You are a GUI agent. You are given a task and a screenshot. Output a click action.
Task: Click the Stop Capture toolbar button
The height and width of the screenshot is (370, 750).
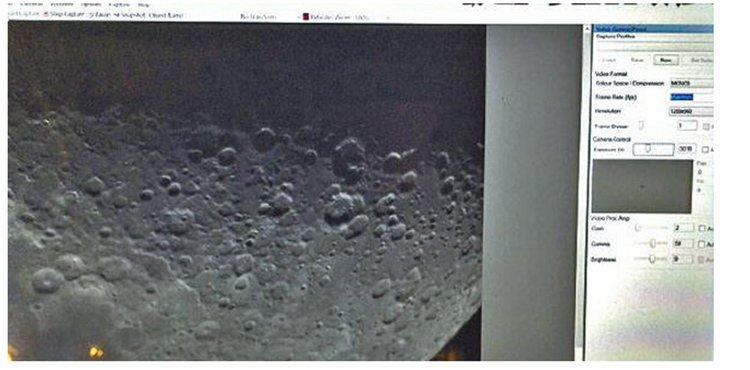point(65,15)
